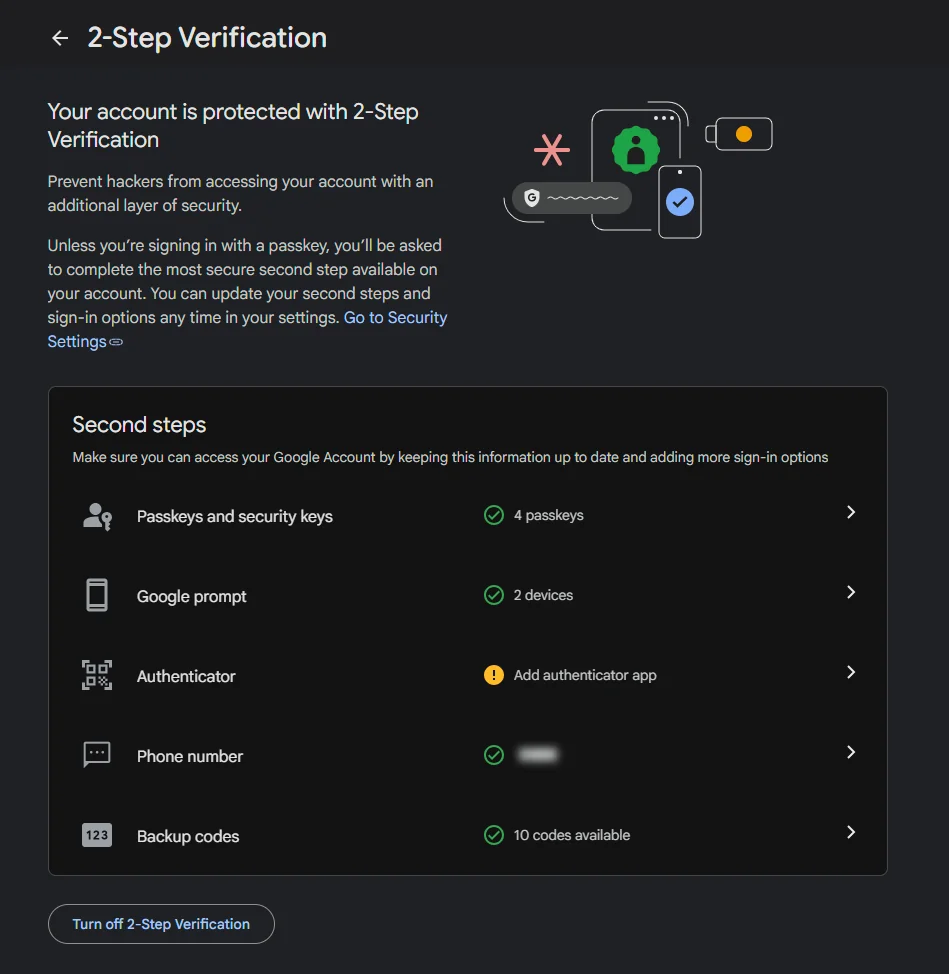Select the Authenticator label
The image size is (949, 974).
(186, 676)
